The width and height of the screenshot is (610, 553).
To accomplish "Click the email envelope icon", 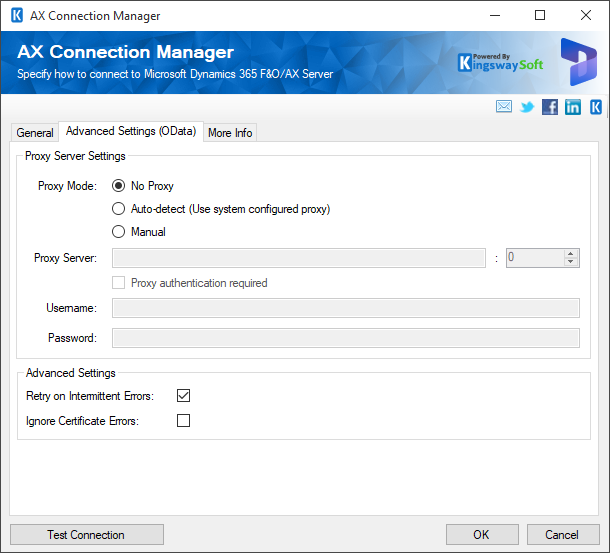I will [503, 106].
